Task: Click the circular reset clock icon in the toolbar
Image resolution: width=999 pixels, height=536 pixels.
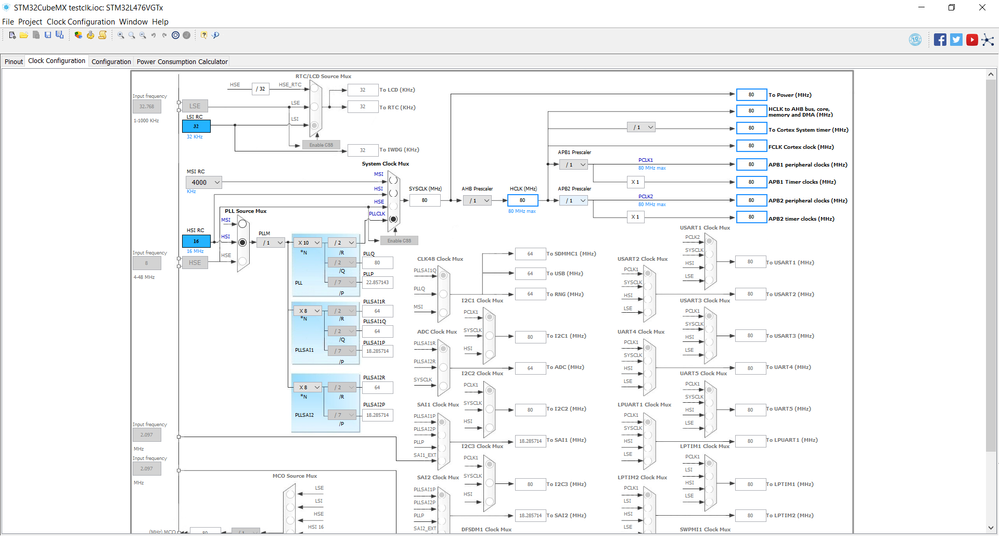Action: point(175,35)
